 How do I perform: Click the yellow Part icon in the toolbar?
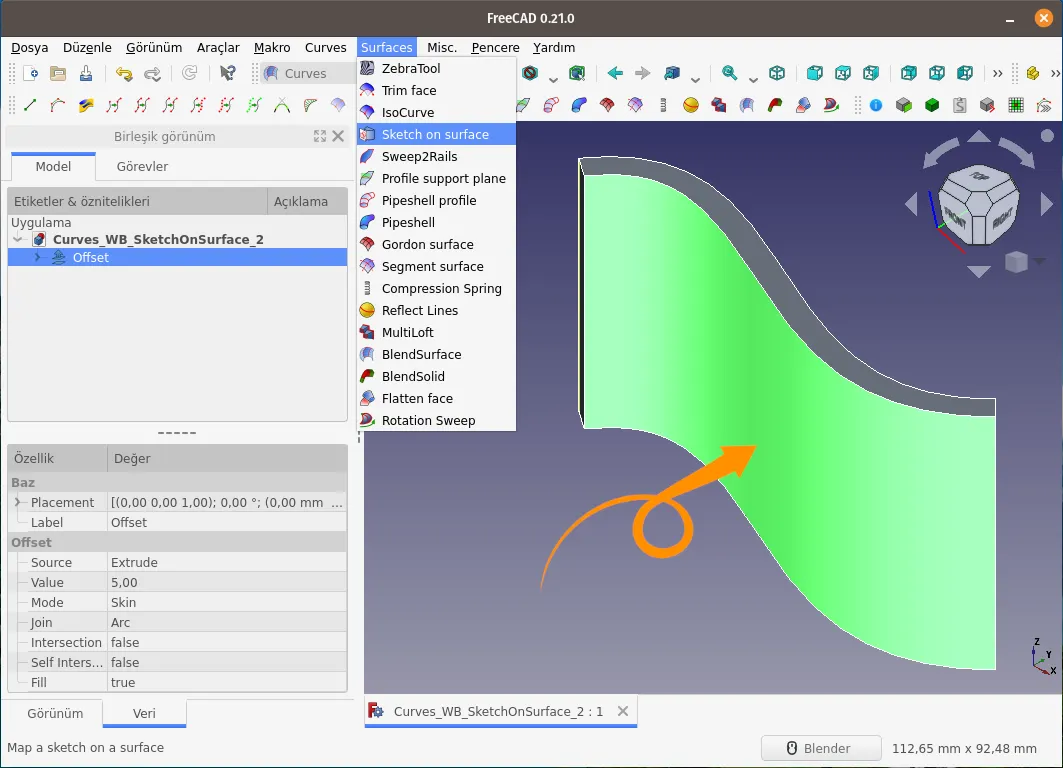click(x=1032, y=73)
